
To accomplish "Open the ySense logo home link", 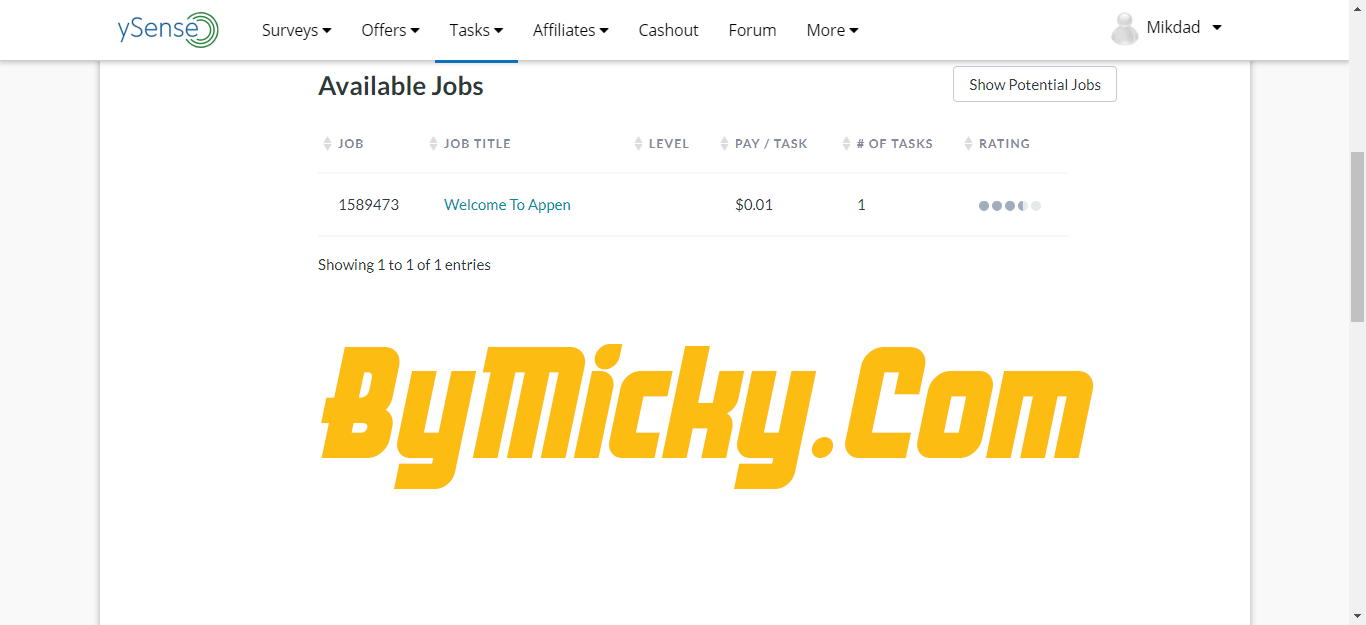I will (x=167, y=30).
